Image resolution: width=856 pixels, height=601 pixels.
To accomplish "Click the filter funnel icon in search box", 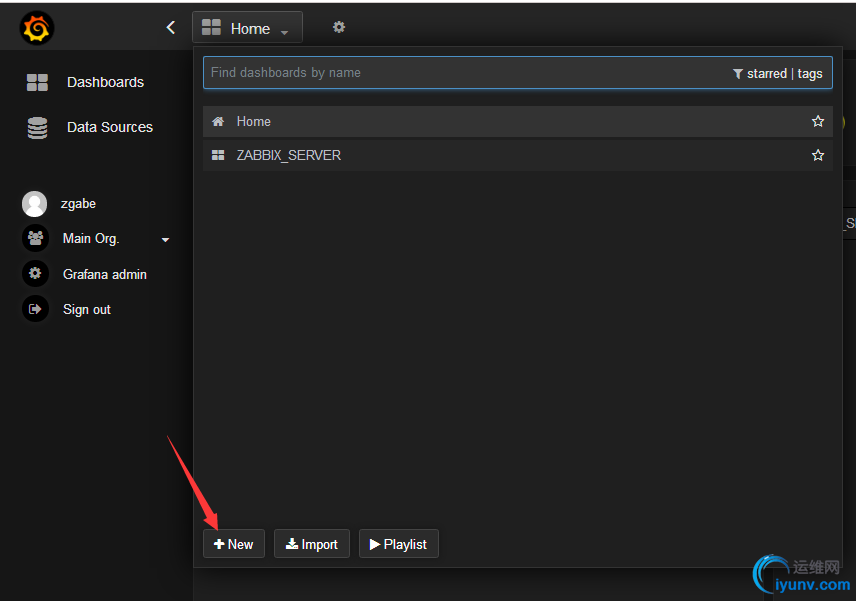I will [738, 74].
